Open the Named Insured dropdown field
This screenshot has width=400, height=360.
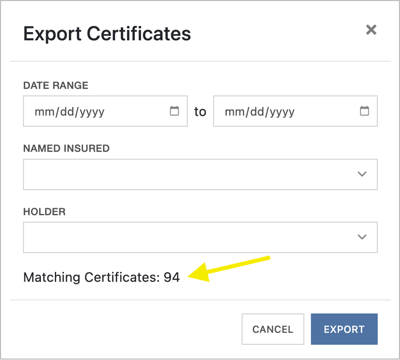tap(200, 174)
